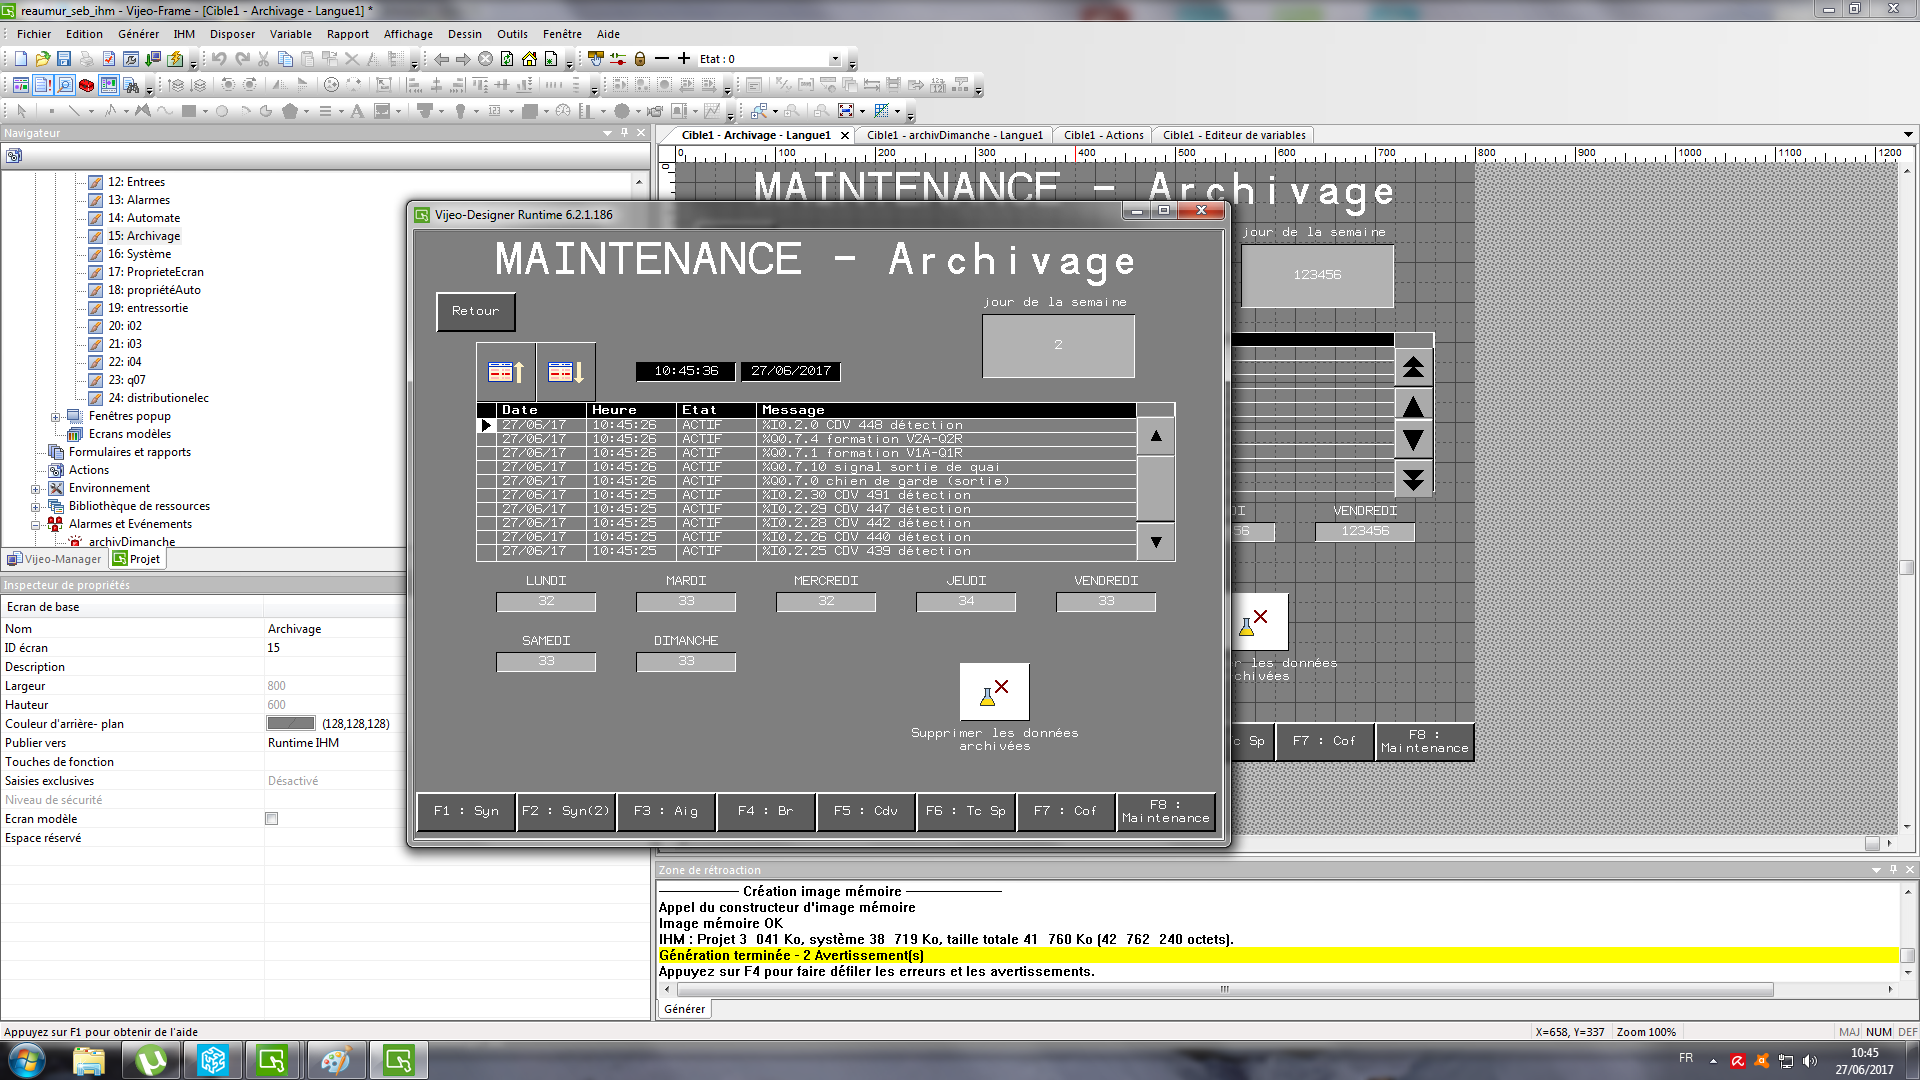Click the home screen icon in the toolbar
The image size is (1920, 1080).
tap(529, 59)
